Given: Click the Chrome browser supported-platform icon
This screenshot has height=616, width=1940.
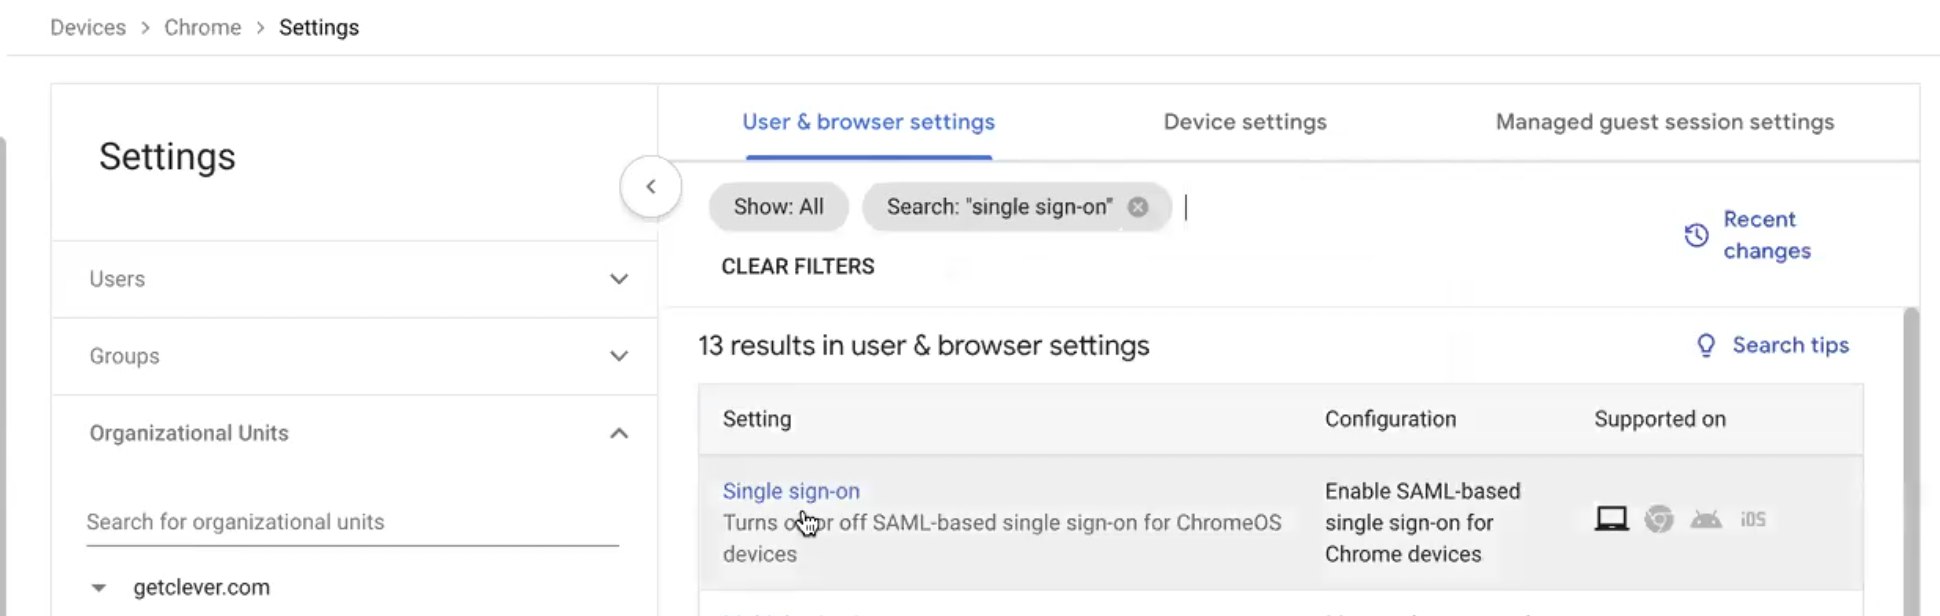Looking at the screenshot, I should 1659,518.
